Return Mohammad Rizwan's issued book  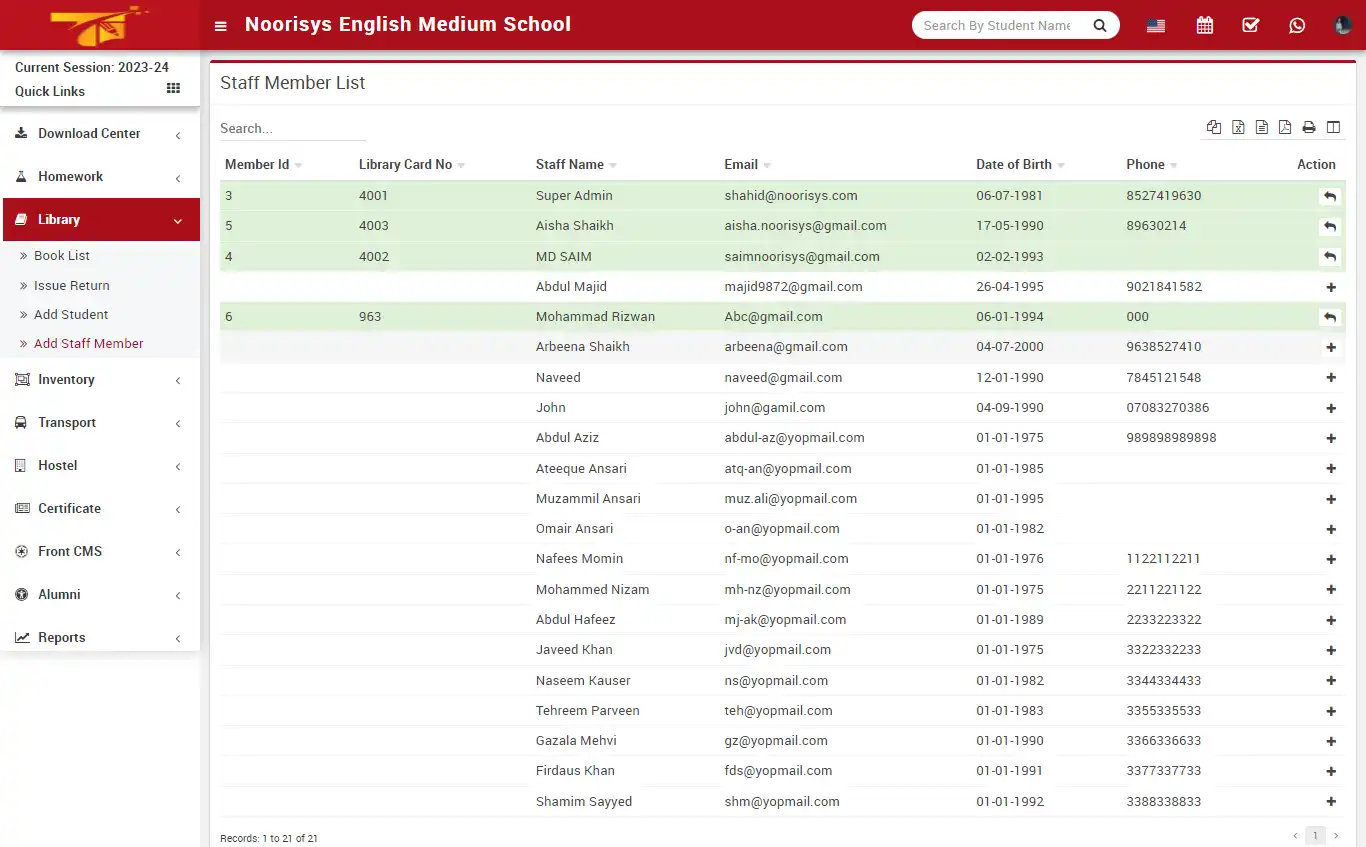[1330, 317]
